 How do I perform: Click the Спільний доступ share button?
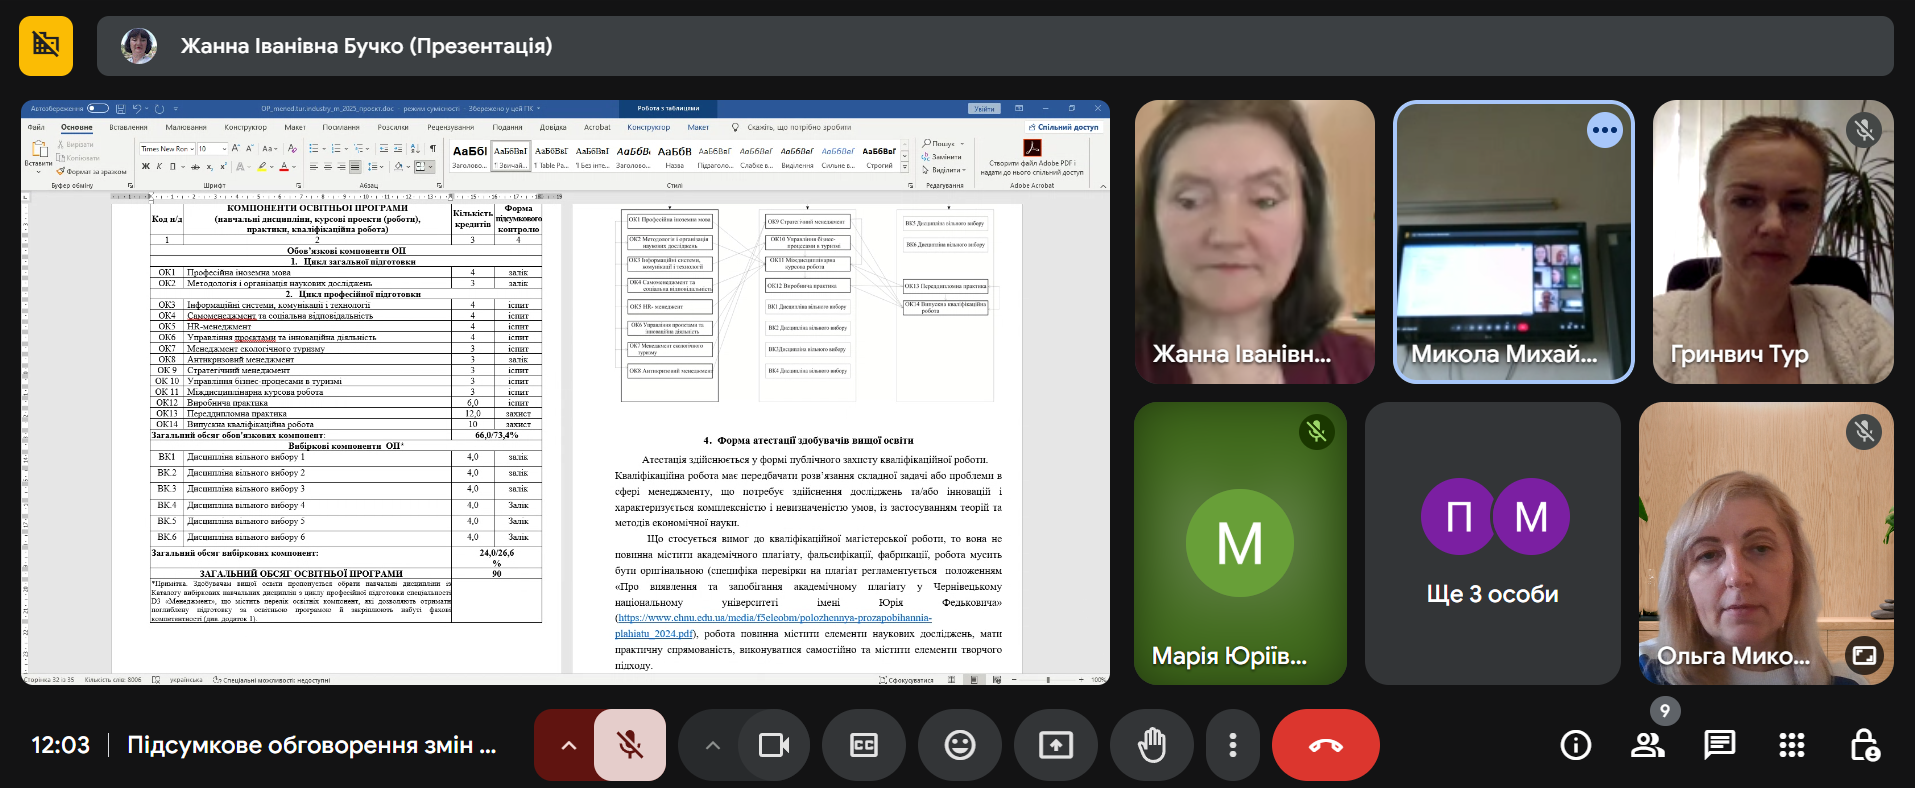1063,128
